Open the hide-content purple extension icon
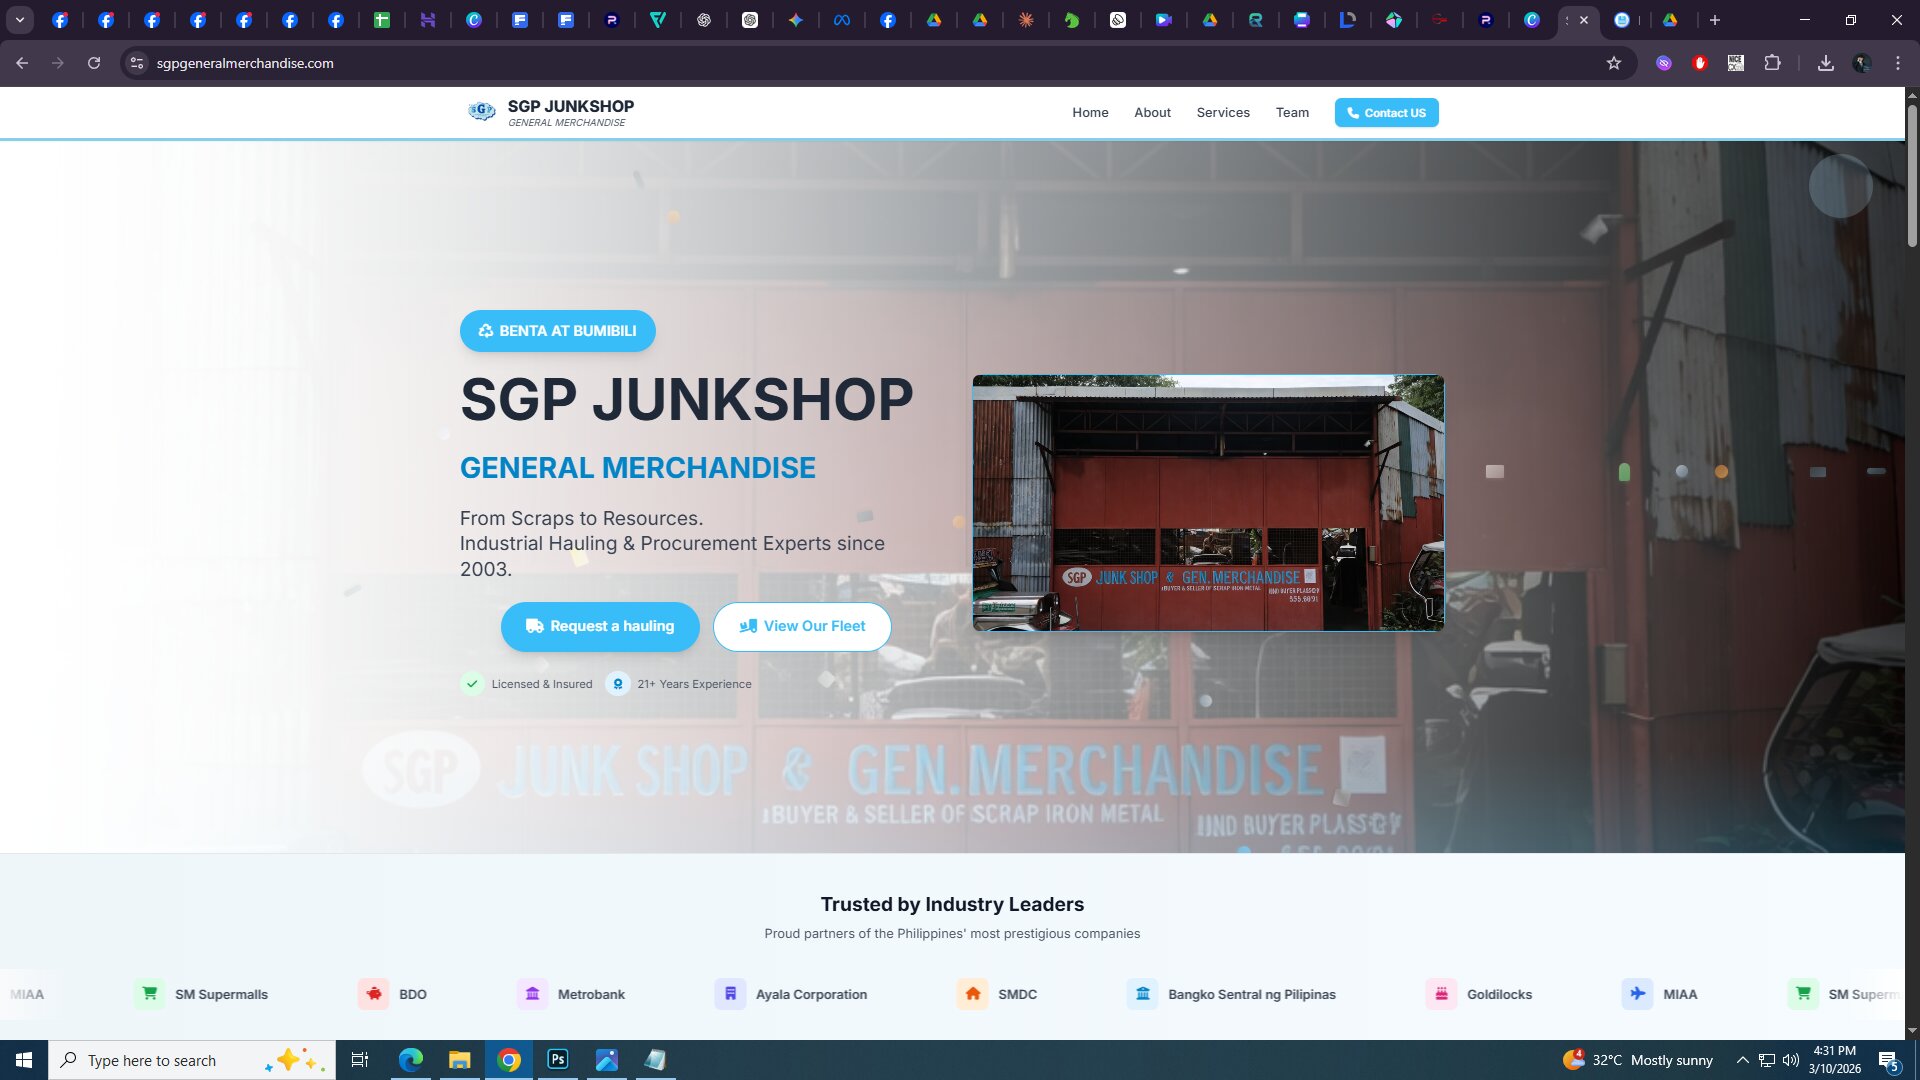The image size is (1920, 1080). coord(1663,62)
